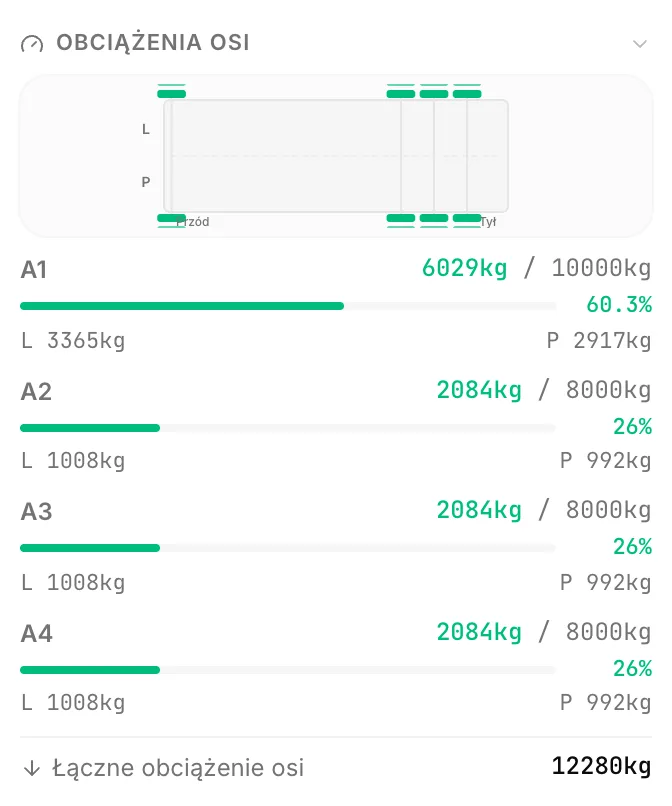The width and height of the screenshot is (672, 806).
Task: Click the middle rear axle top wheel marker
Action: (x=433, y=94)
